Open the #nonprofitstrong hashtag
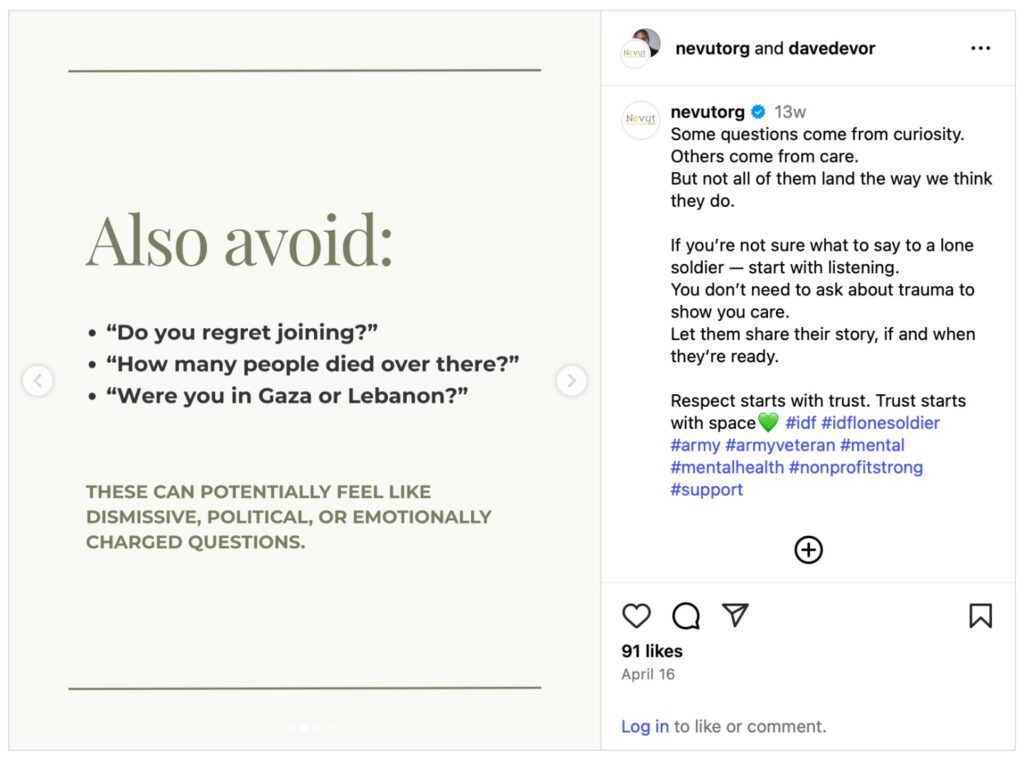This screenshot has width=1024, height=759. tap(856, 467)
